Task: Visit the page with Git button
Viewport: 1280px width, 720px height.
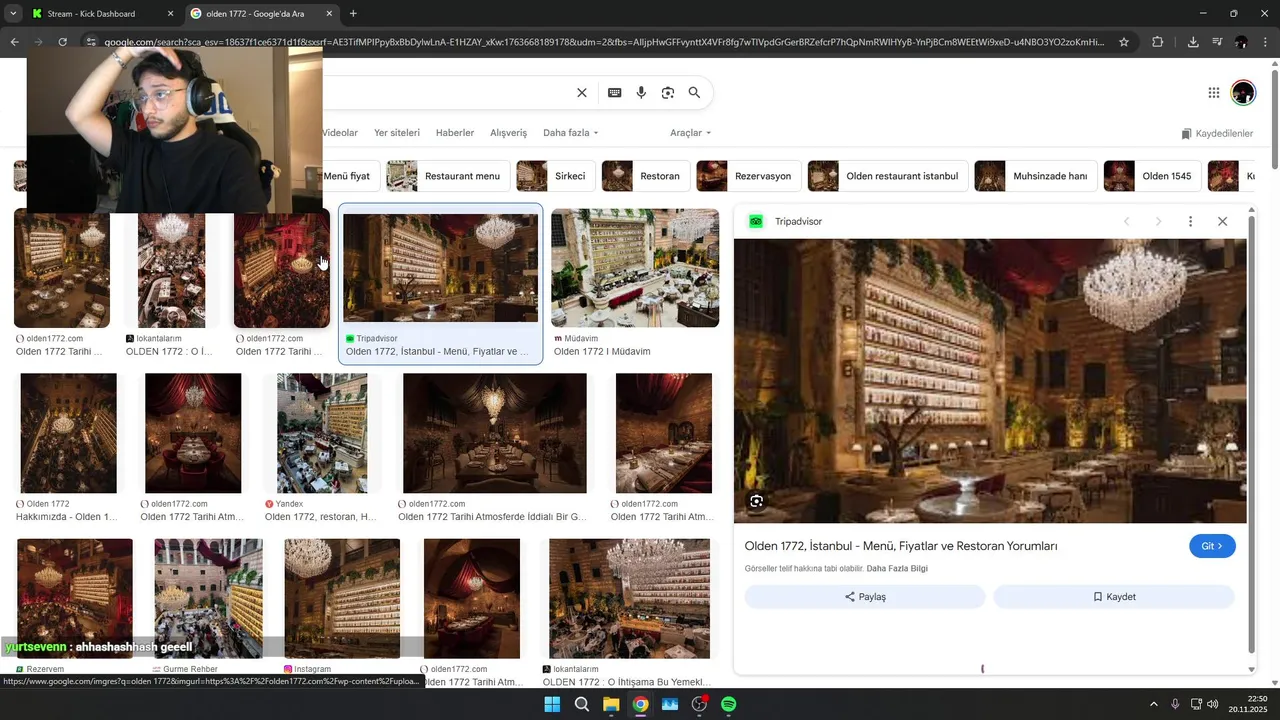Action: [x=1212, y=546]
